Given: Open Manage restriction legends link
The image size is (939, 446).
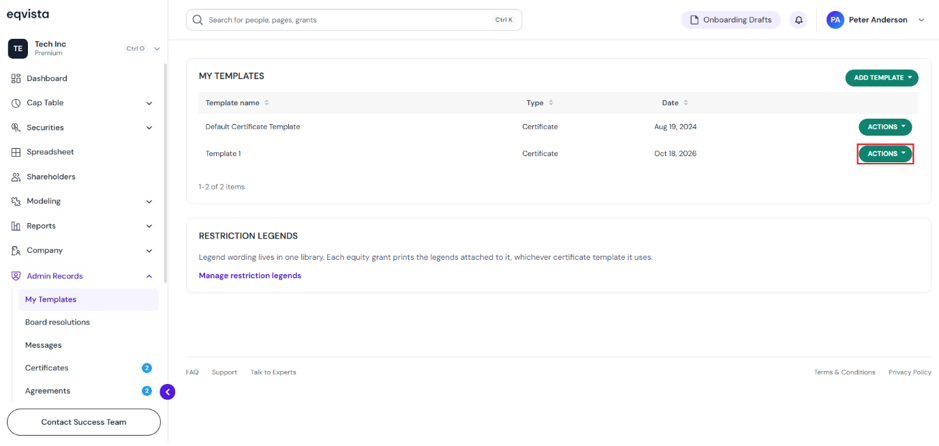Looking at the screenshot, I should (x=250, y=276).
